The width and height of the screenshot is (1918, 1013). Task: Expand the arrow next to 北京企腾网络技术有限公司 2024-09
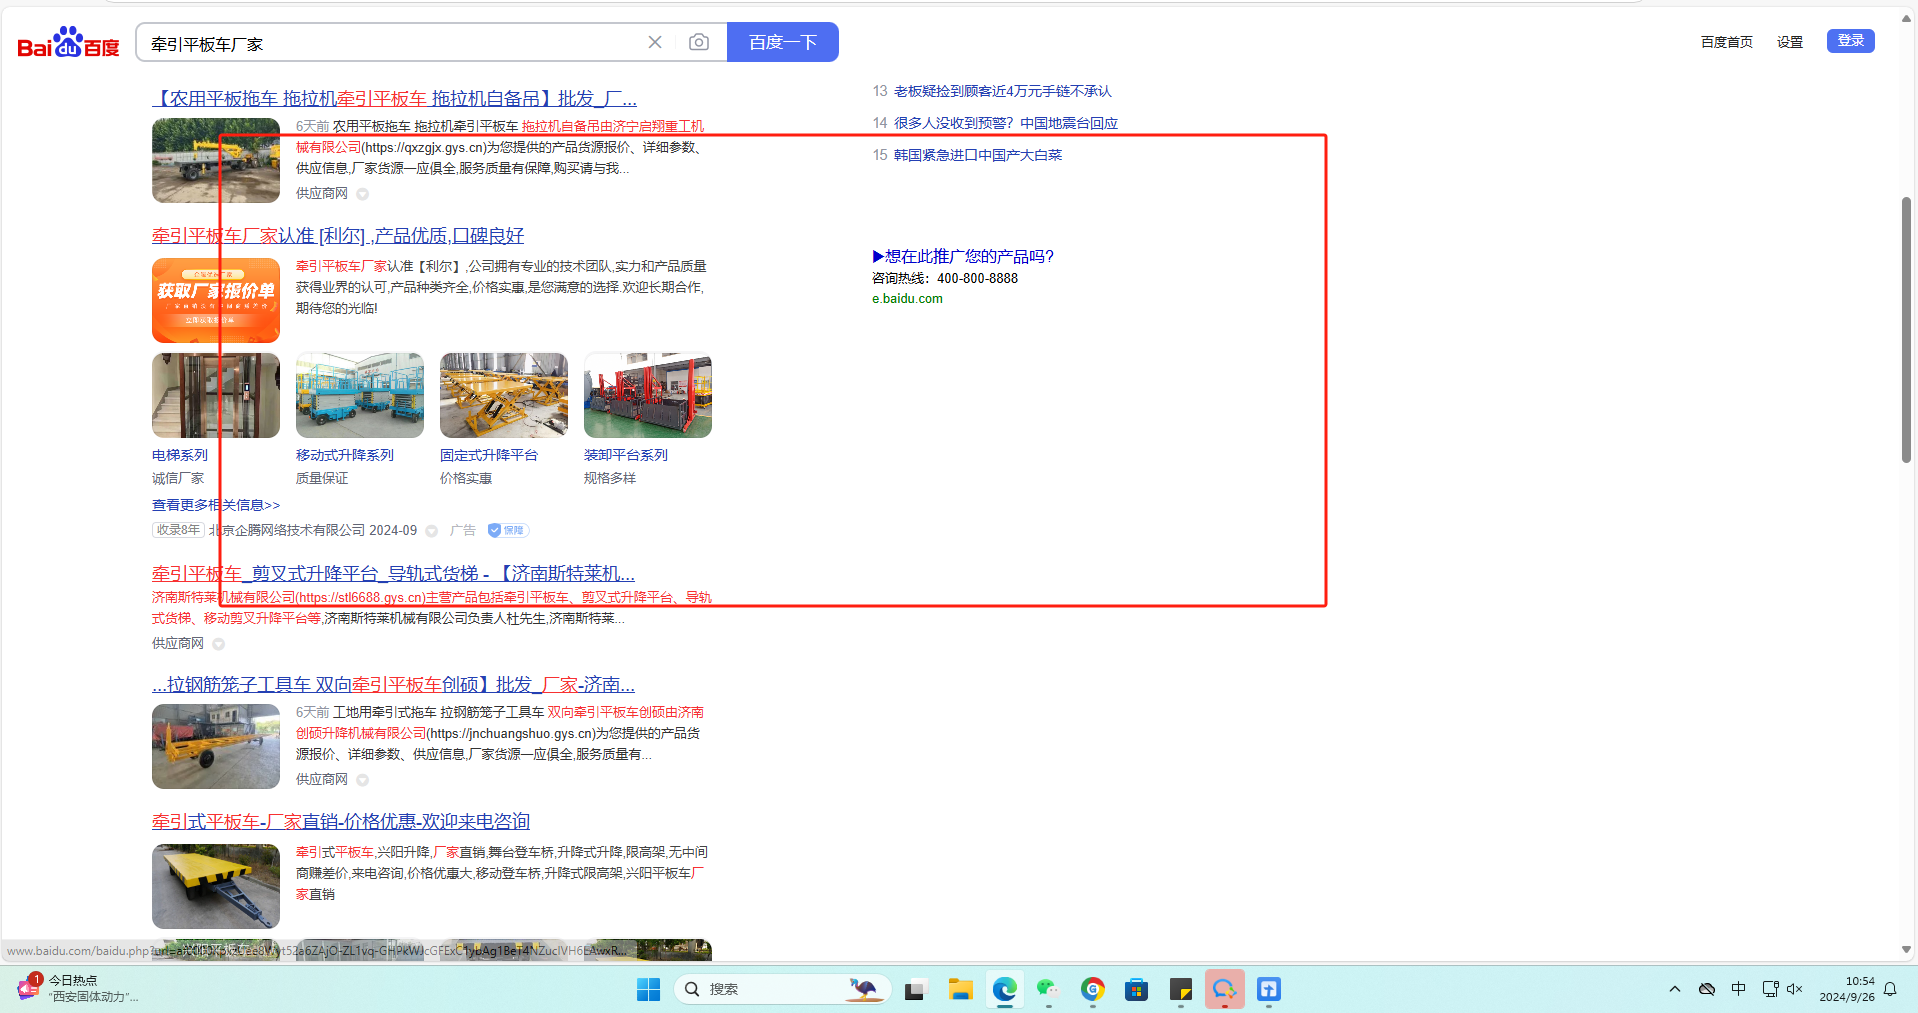[432, 531]
